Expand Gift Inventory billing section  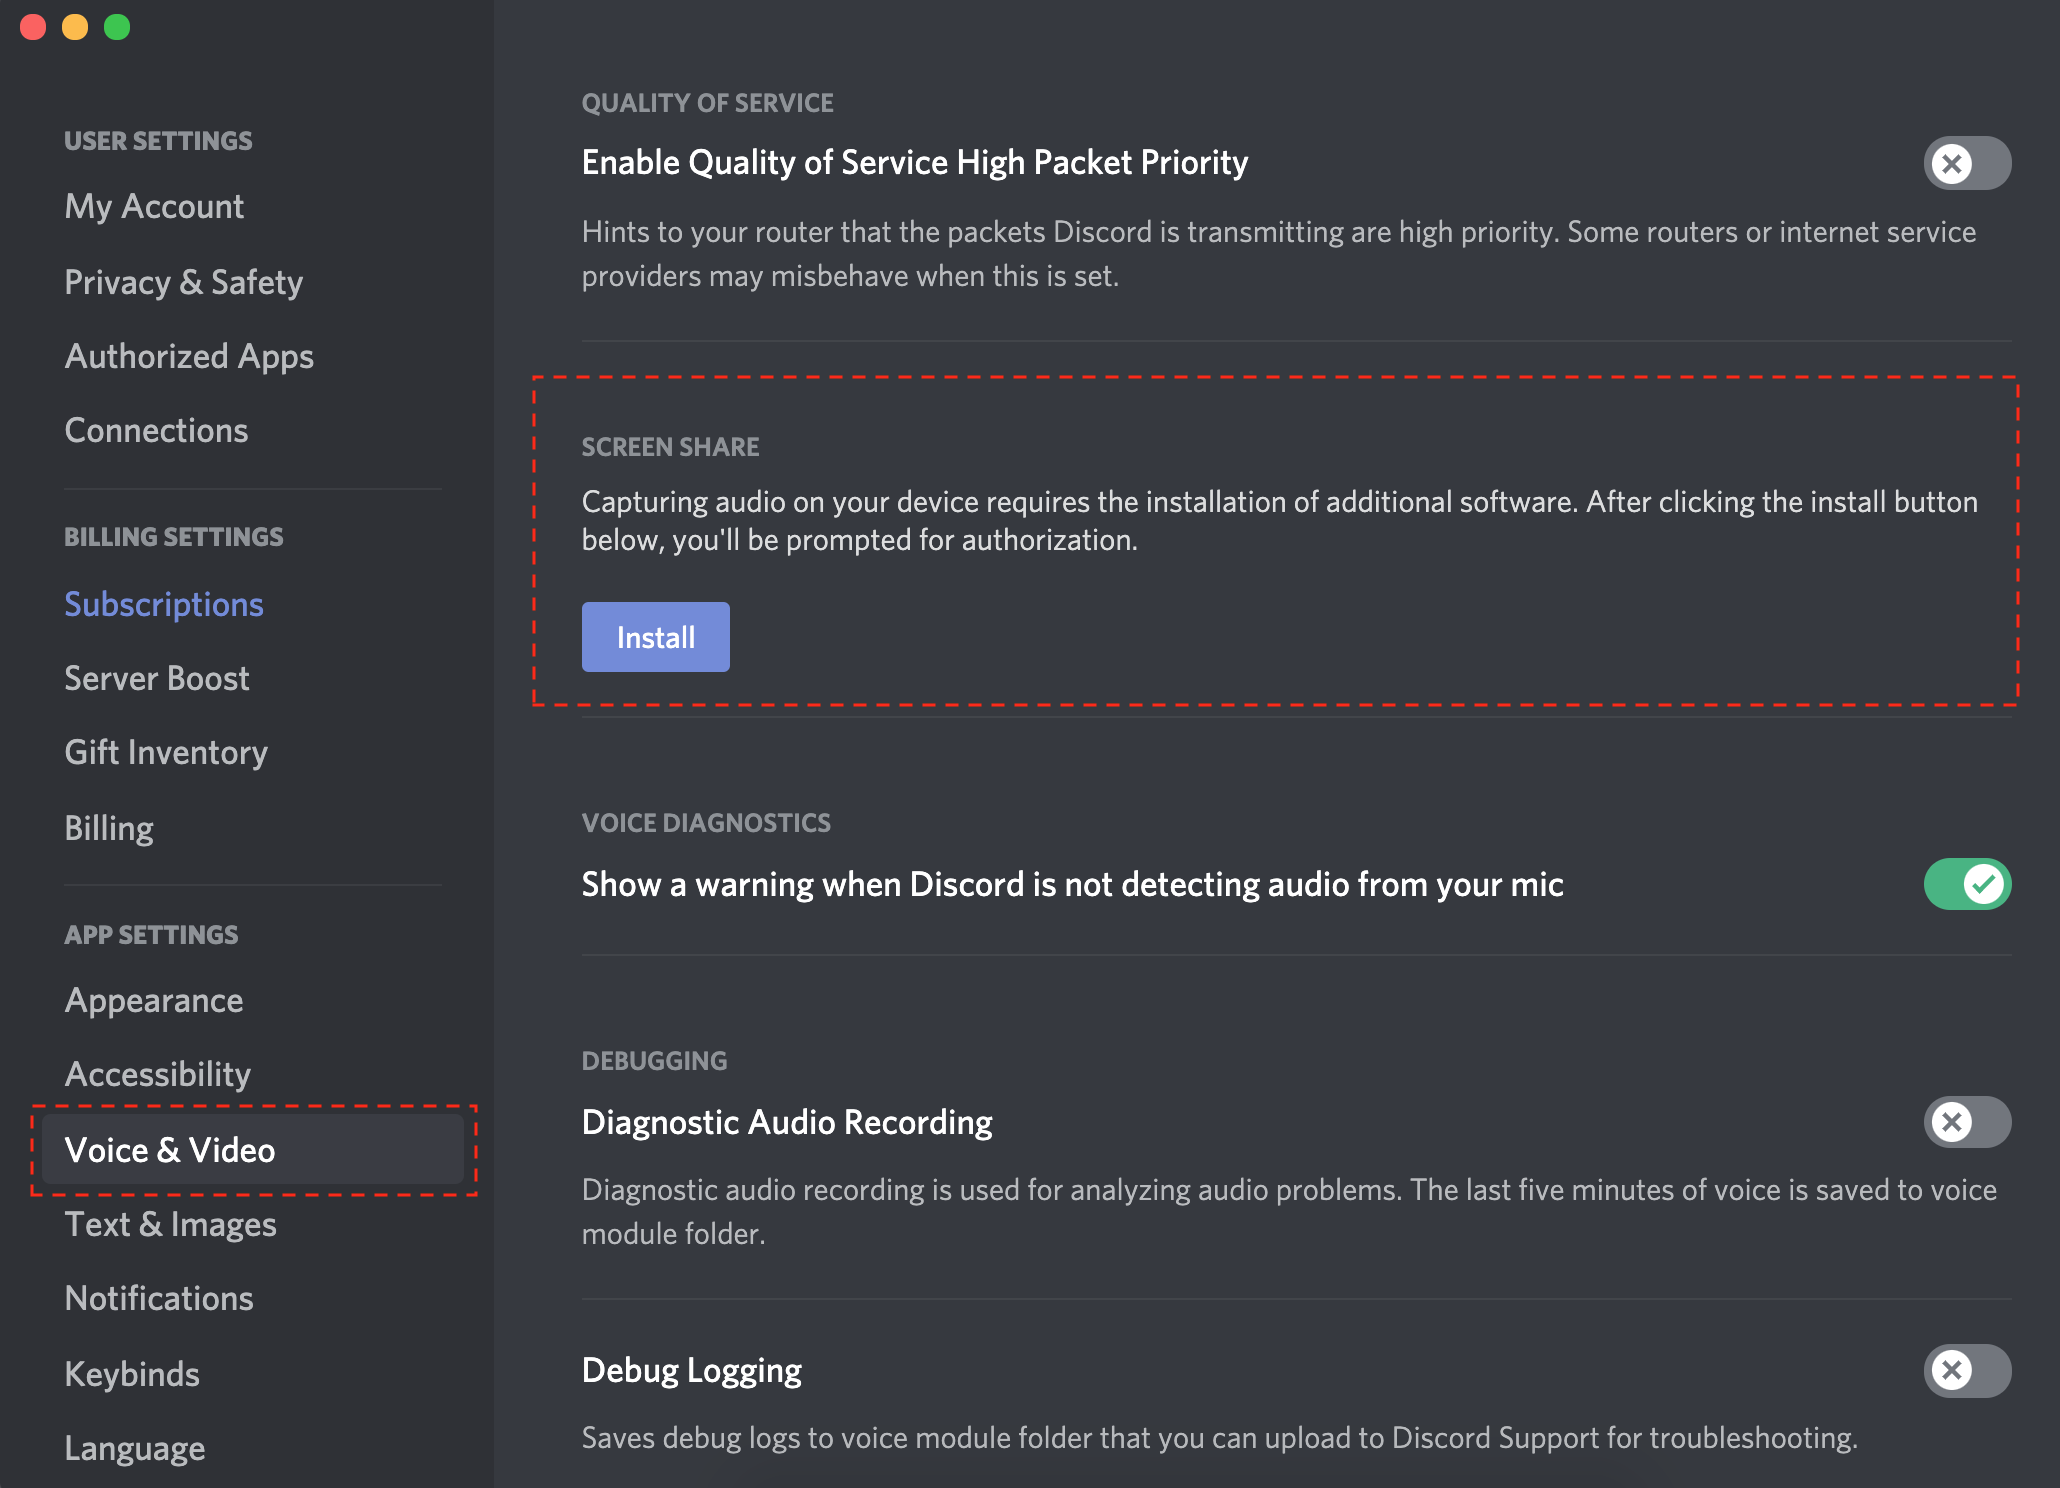pos(163,752)
